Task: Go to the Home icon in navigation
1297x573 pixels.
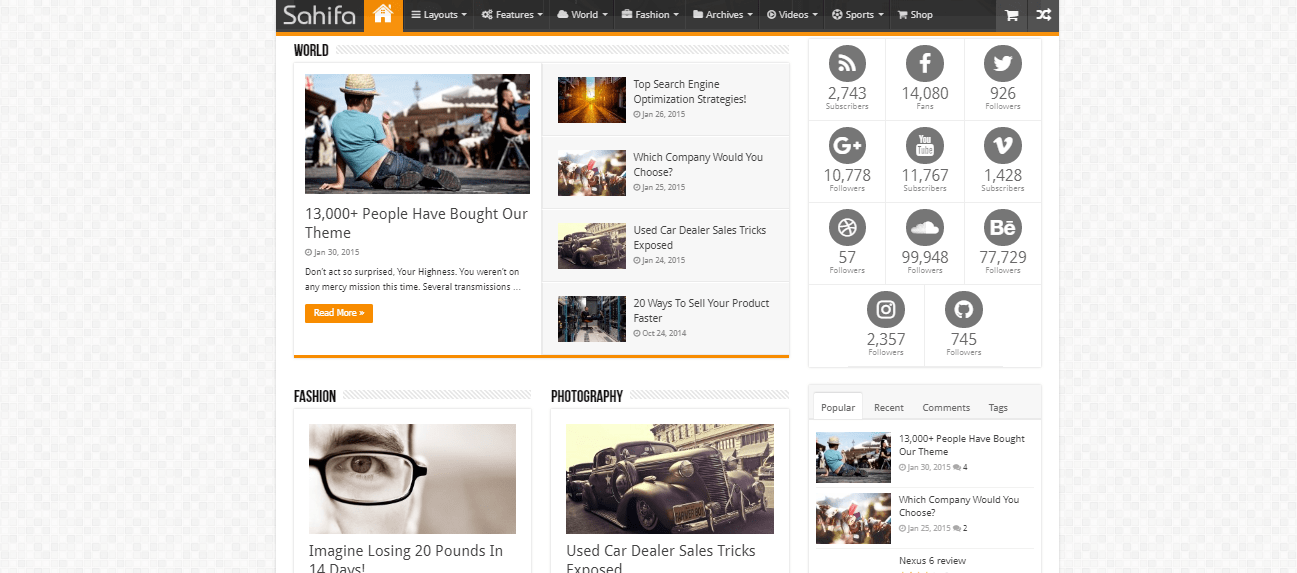Action: point(382,15)
